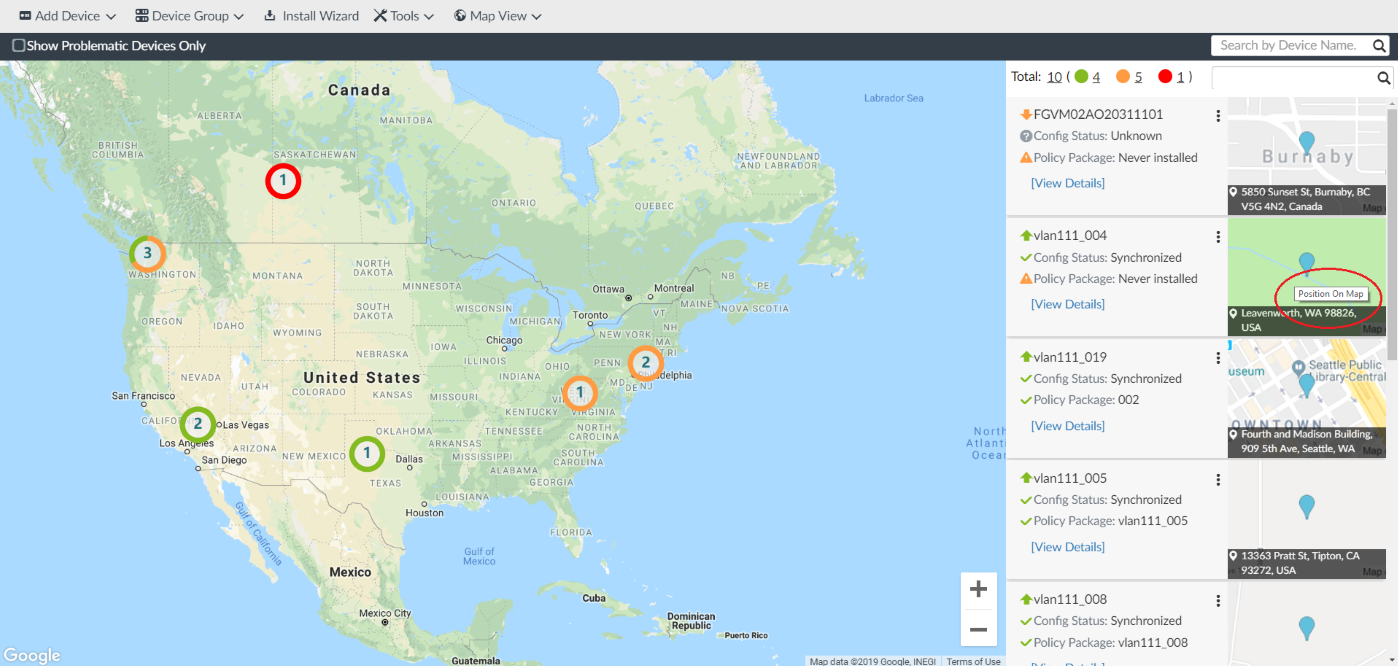Open the options menu for vlan111_019
The height and width of the screenshot is (666, 1398).
point(1217,357)
